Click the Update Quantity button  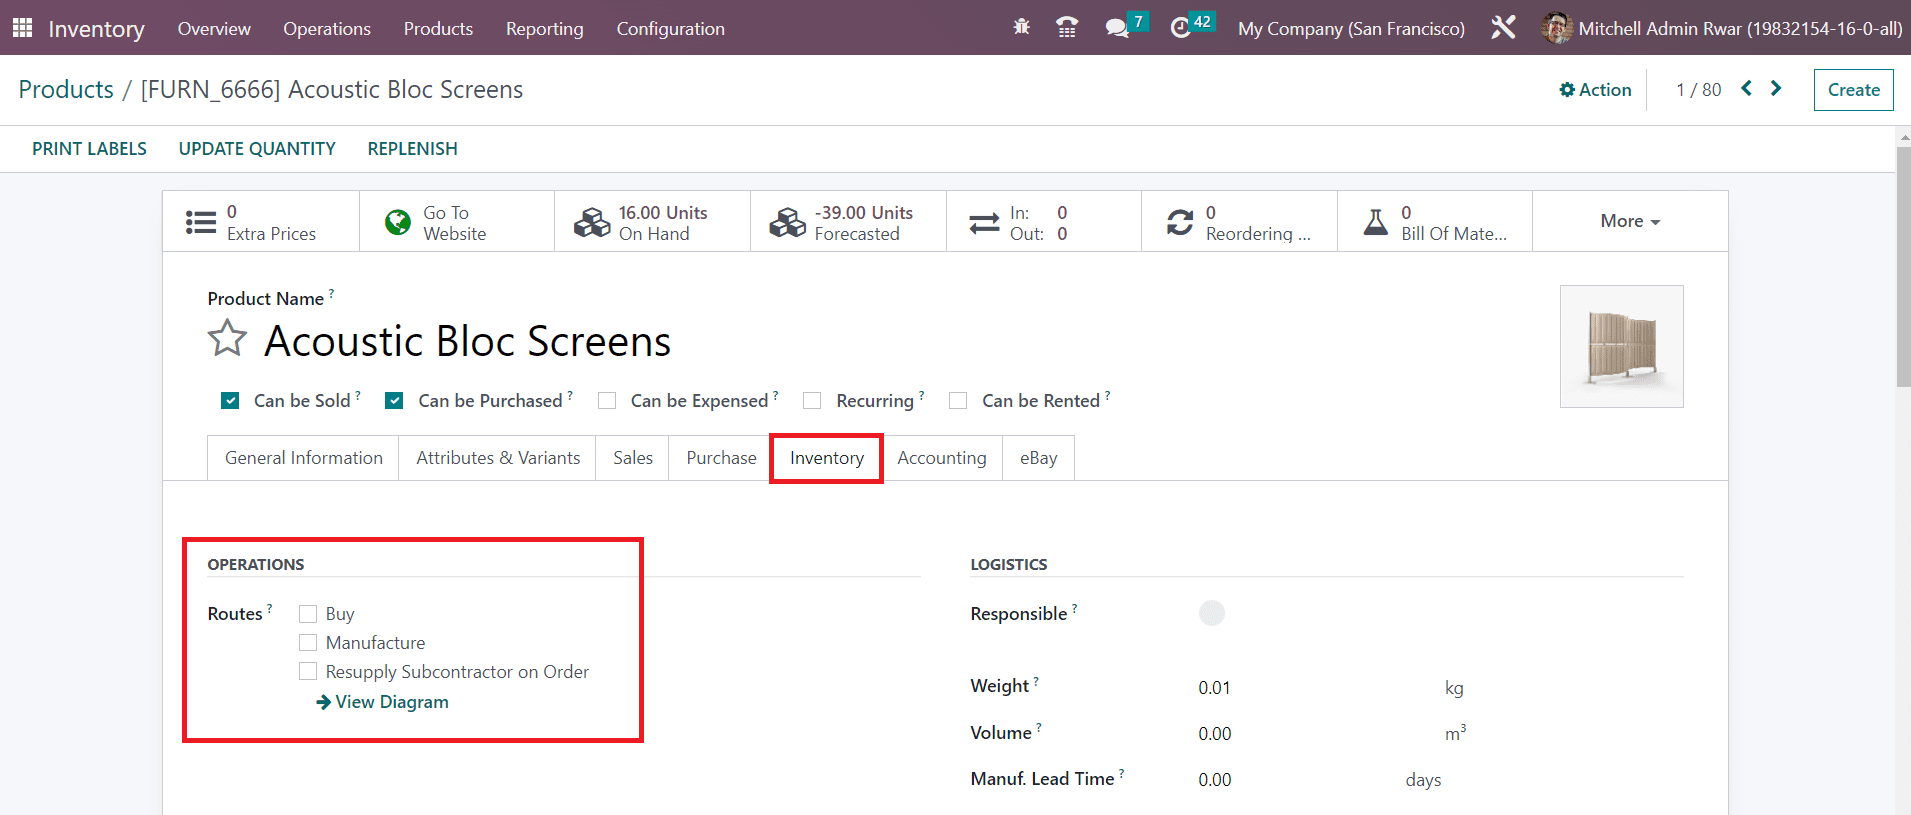pyautogui.click(x=257, y=149)
